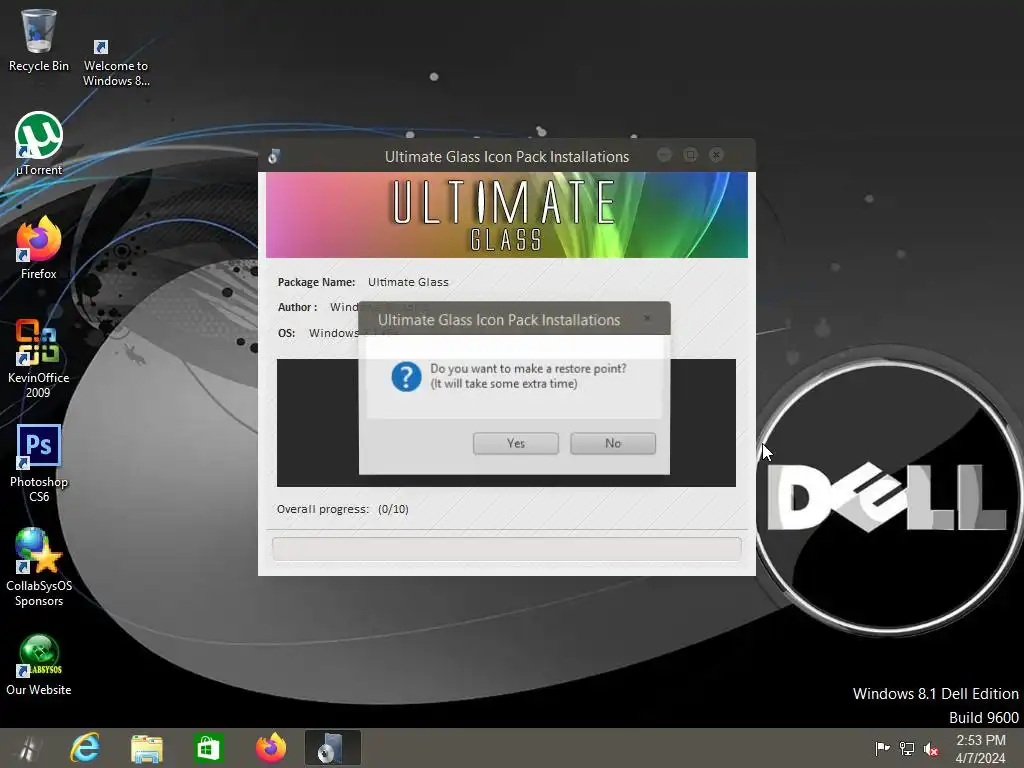
Task: Open the Recycle Bin desktop icon
Action: click(39, 40)
